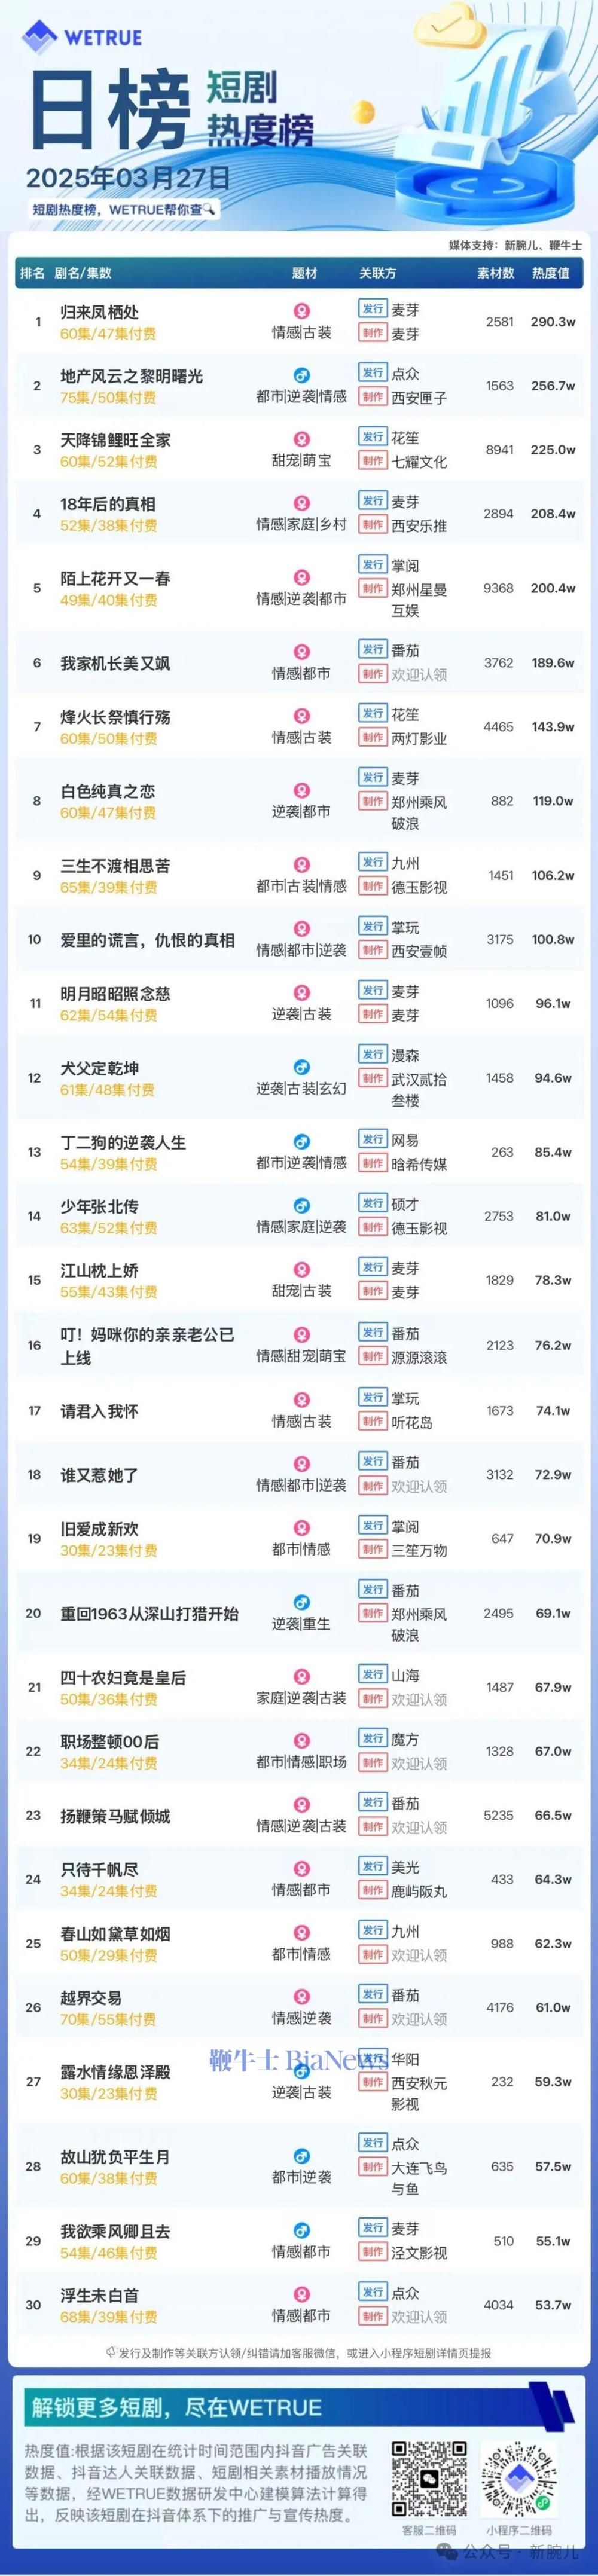The image size is (598, 2576).
Task: Click the 发行 tag beside 花笙 for 天降锦鲤旺全家
Action: [x=373, y=437]
